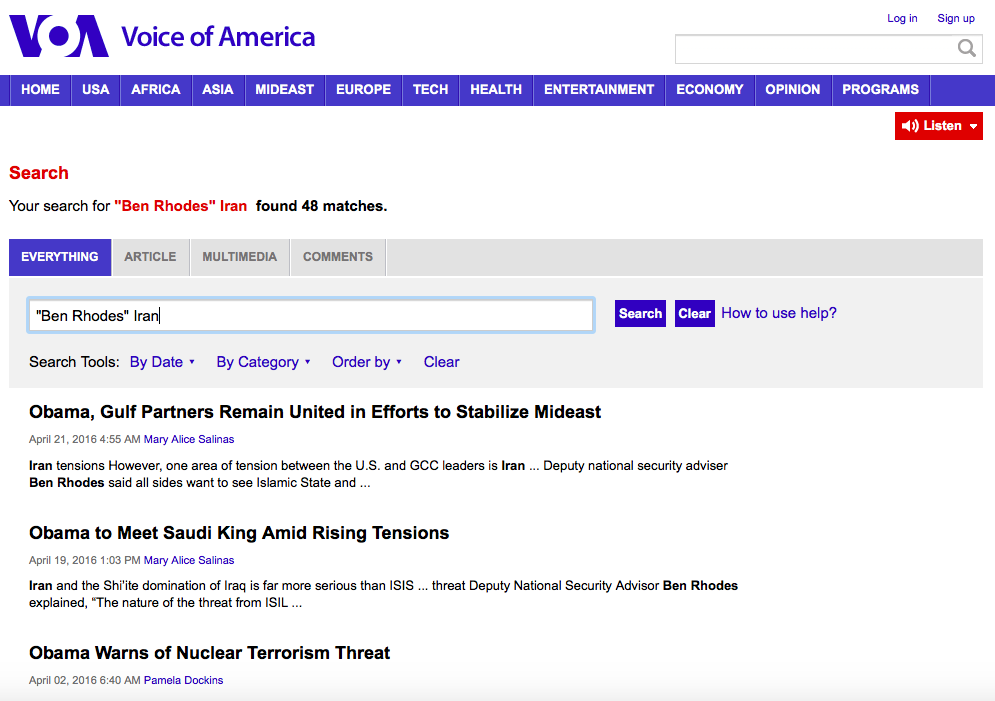Click the date April 02, 2016 6:40 AM

84,680
